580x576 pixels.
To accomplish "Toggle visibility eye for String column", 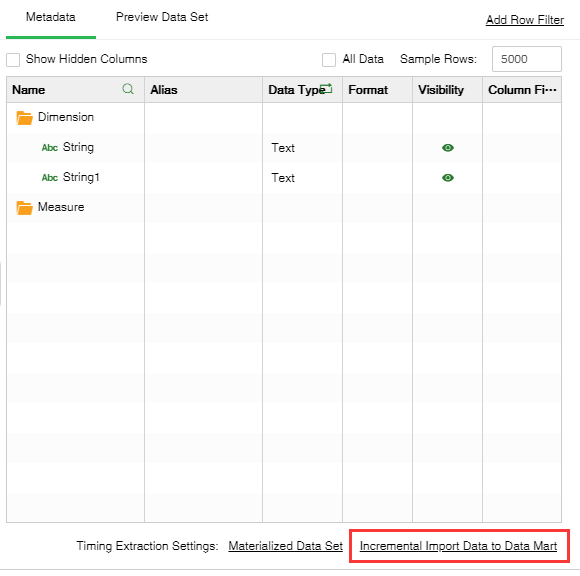I will (x=448, y=148).
